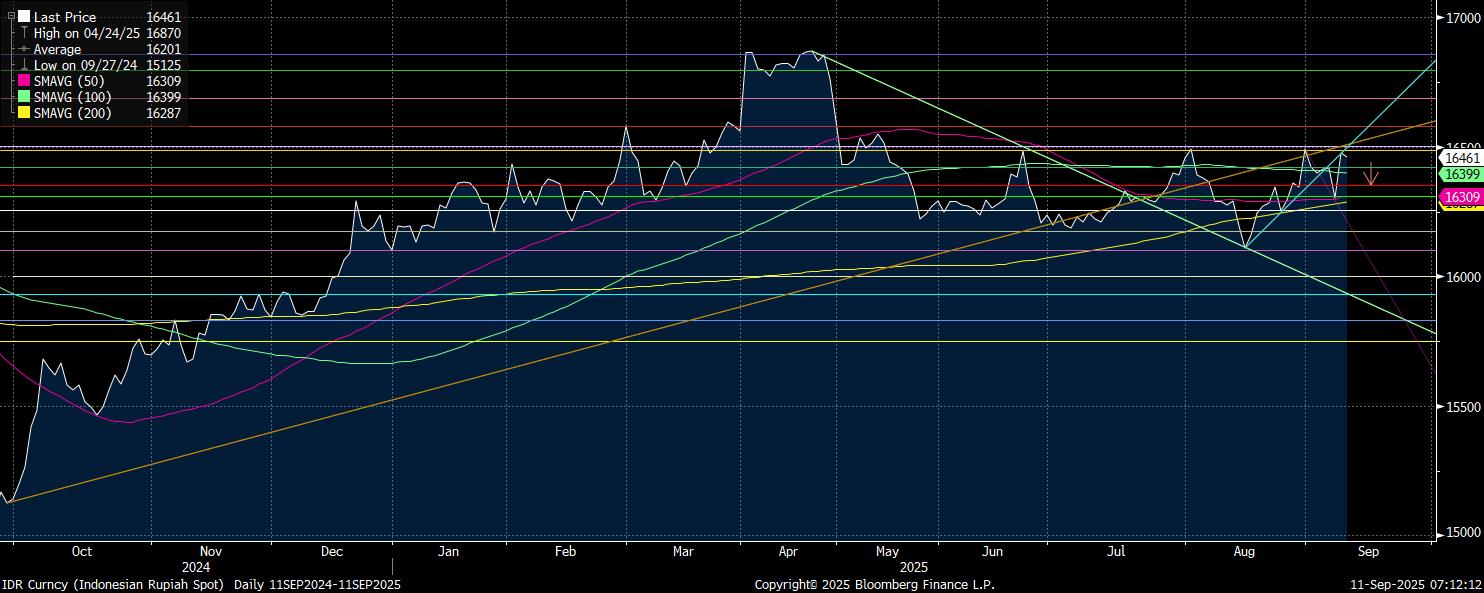Click the red down arrow annotation
The width and height of the screenshot is (1484, 593).
coord(1372,174)
